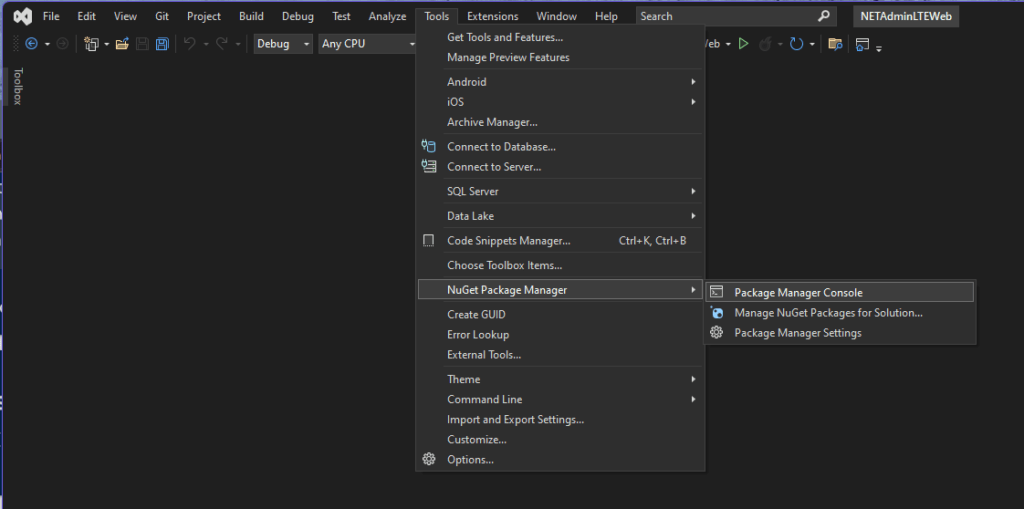1024x509 pixels.
Task: Close the open Tools menu
Action: [436, 16]
